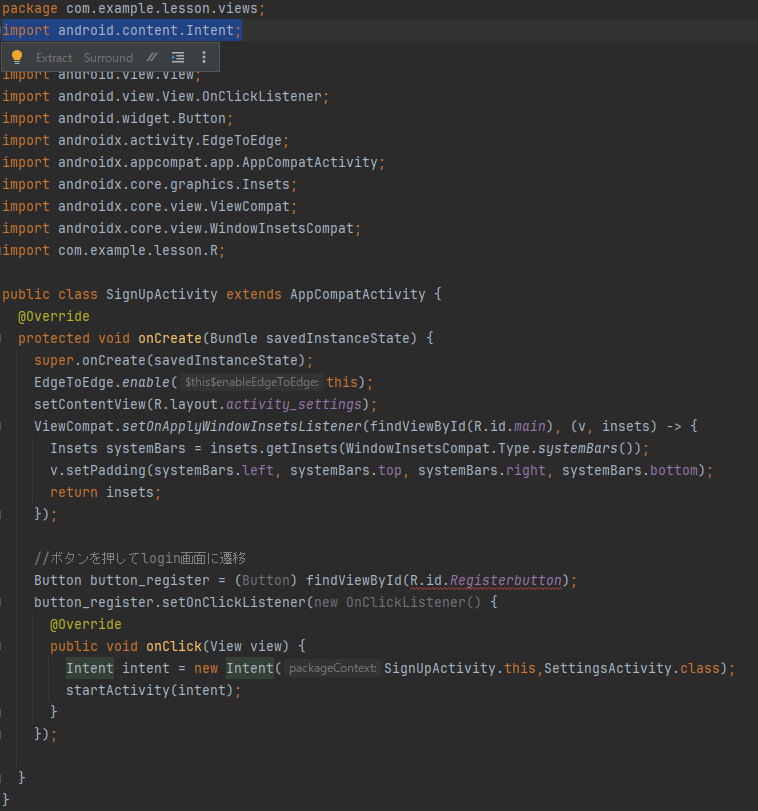Image resolution: width=758 pixels, height=811 pixels.
Task: Click the onCreate method name
Action: (170, 338)
